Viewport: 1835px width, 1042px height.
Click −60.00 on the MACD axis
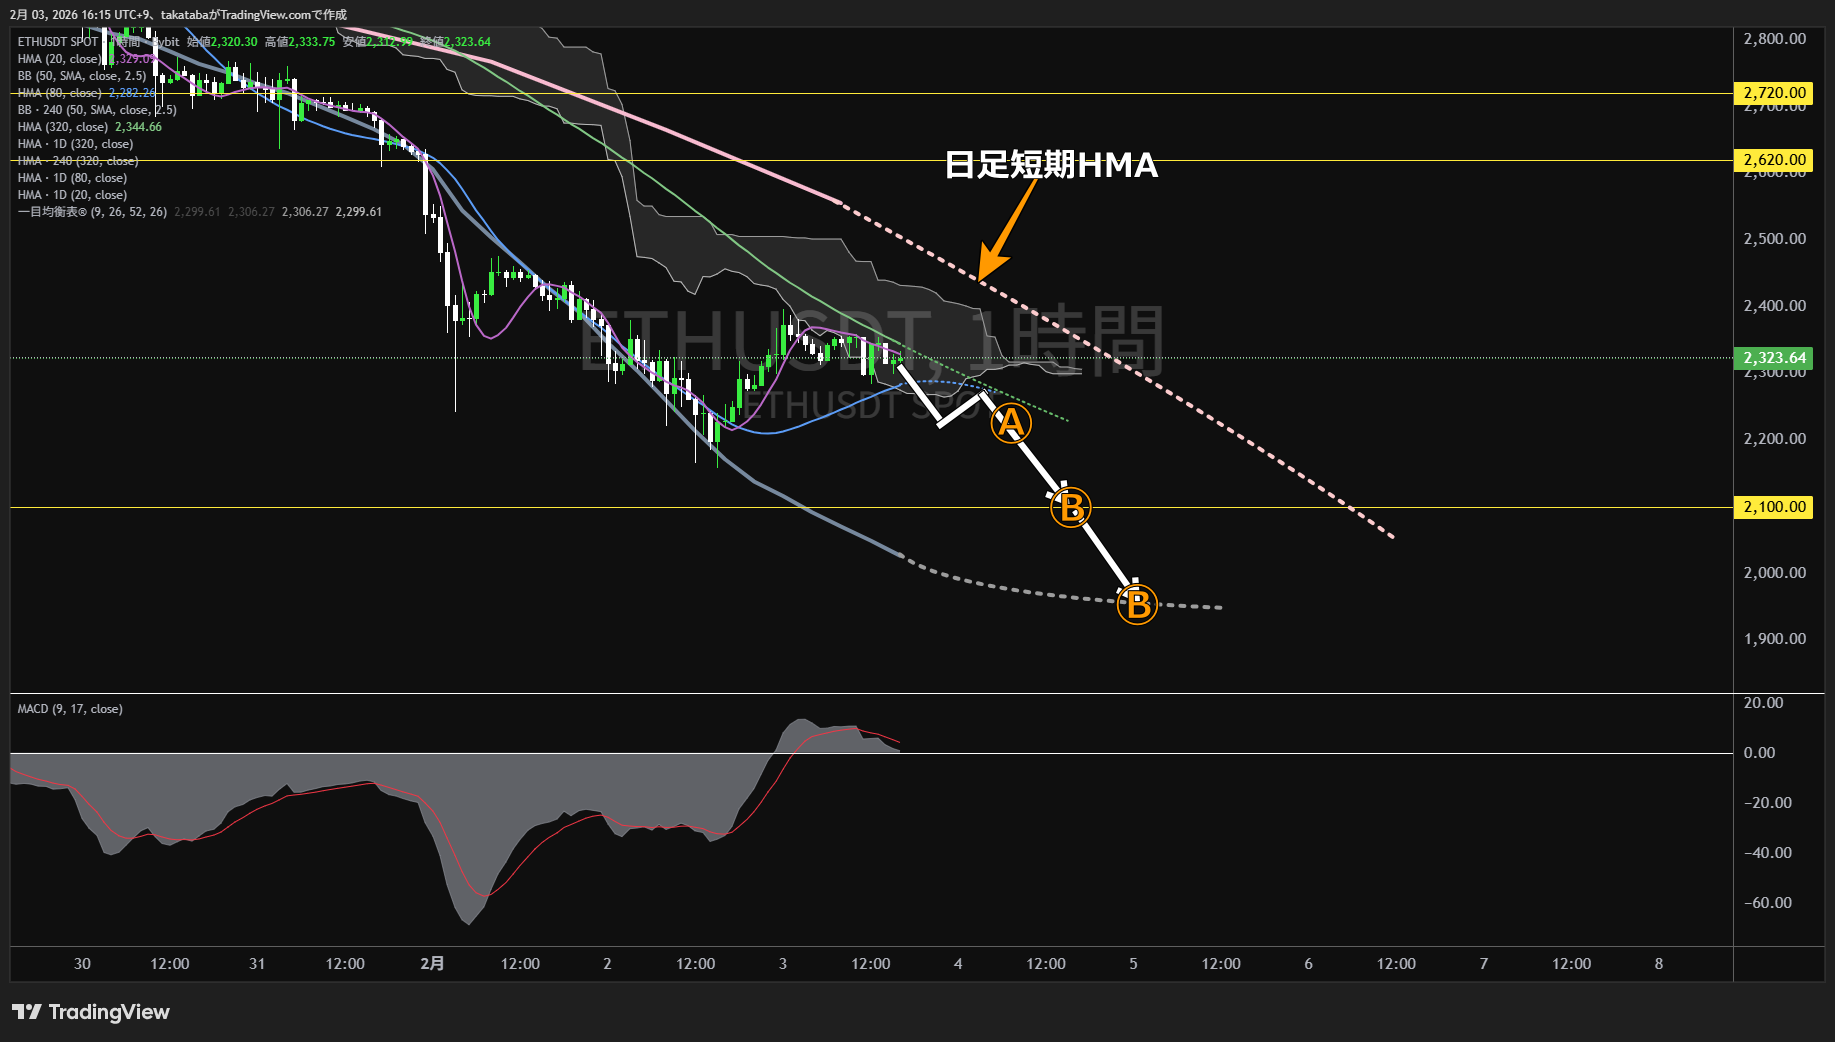pyautogui.click(x=1768, y=903)
